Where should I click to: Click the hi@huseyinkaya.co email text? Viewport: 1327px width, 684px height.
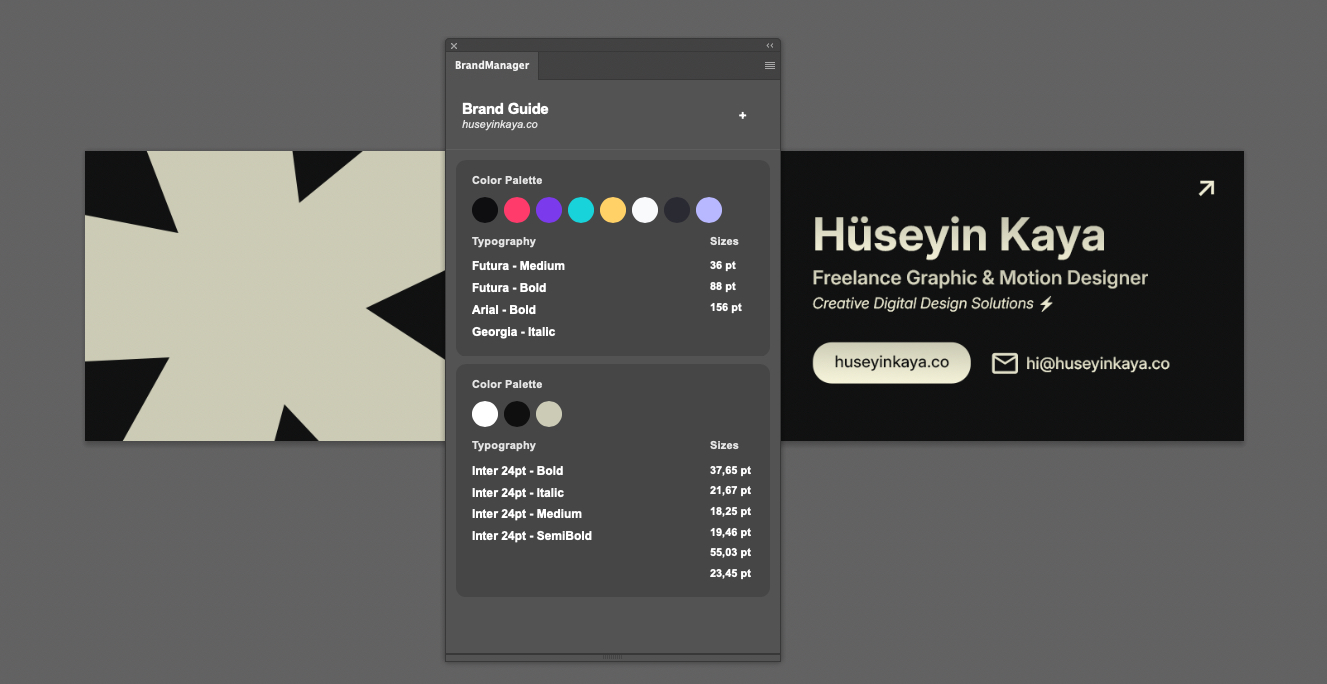(x=1097, y=364)
